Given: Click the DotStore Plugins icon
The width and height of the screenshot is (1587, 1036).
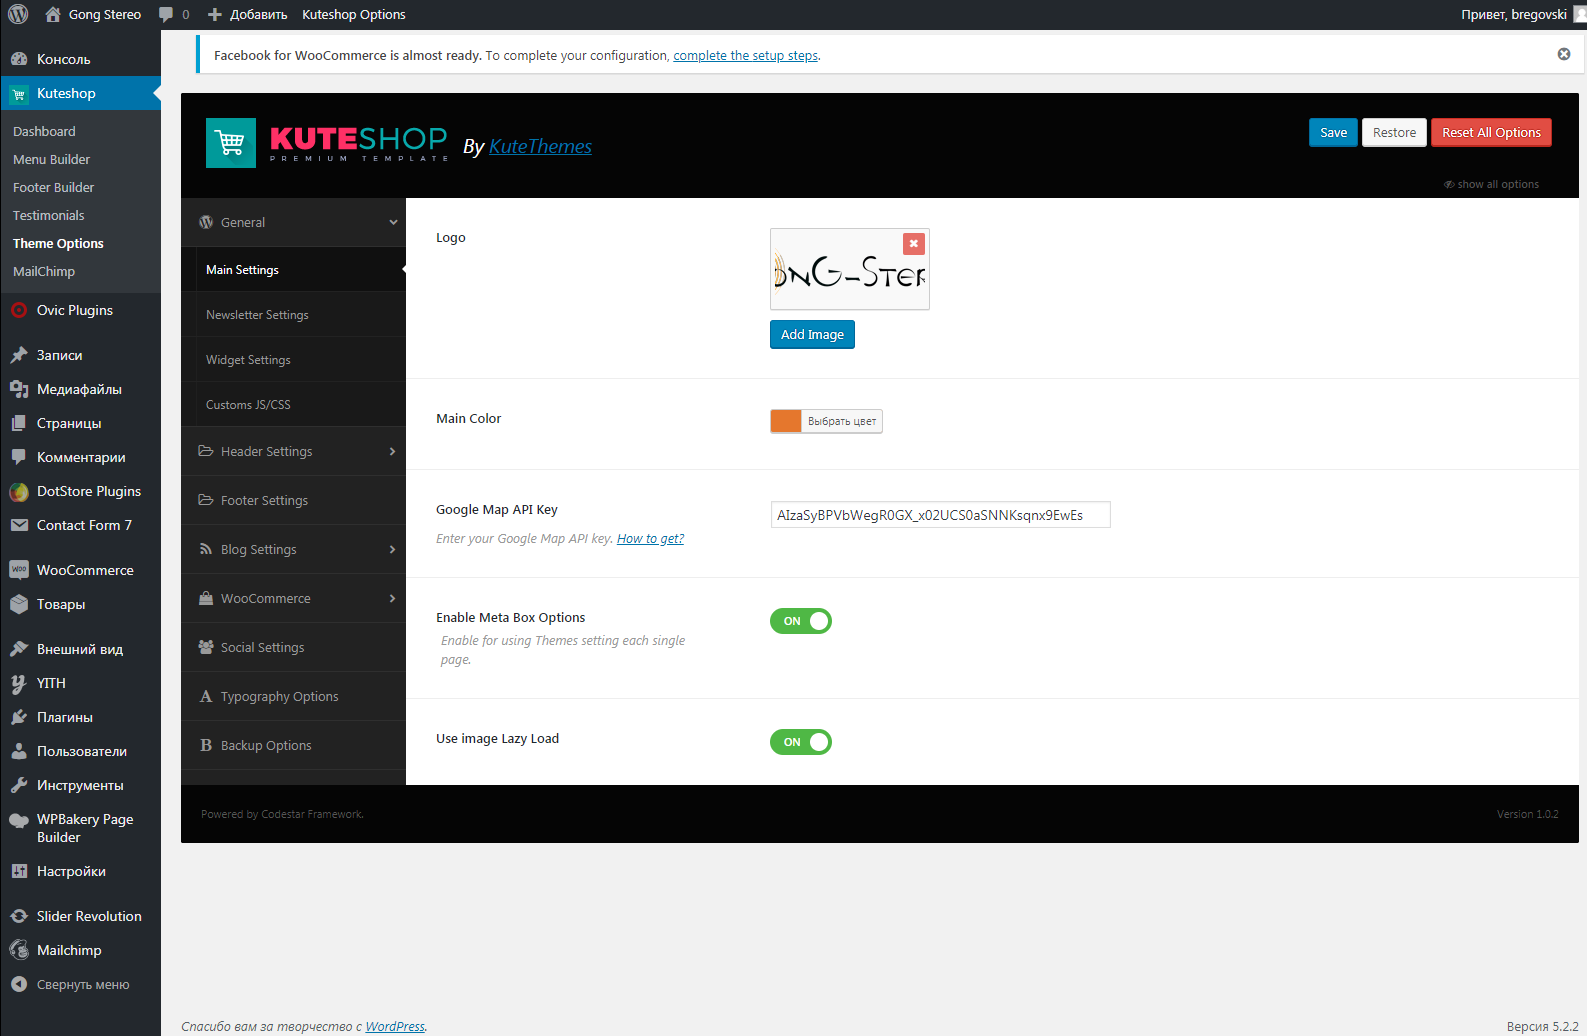Looking at the screenshot, I should click(19, 491).
